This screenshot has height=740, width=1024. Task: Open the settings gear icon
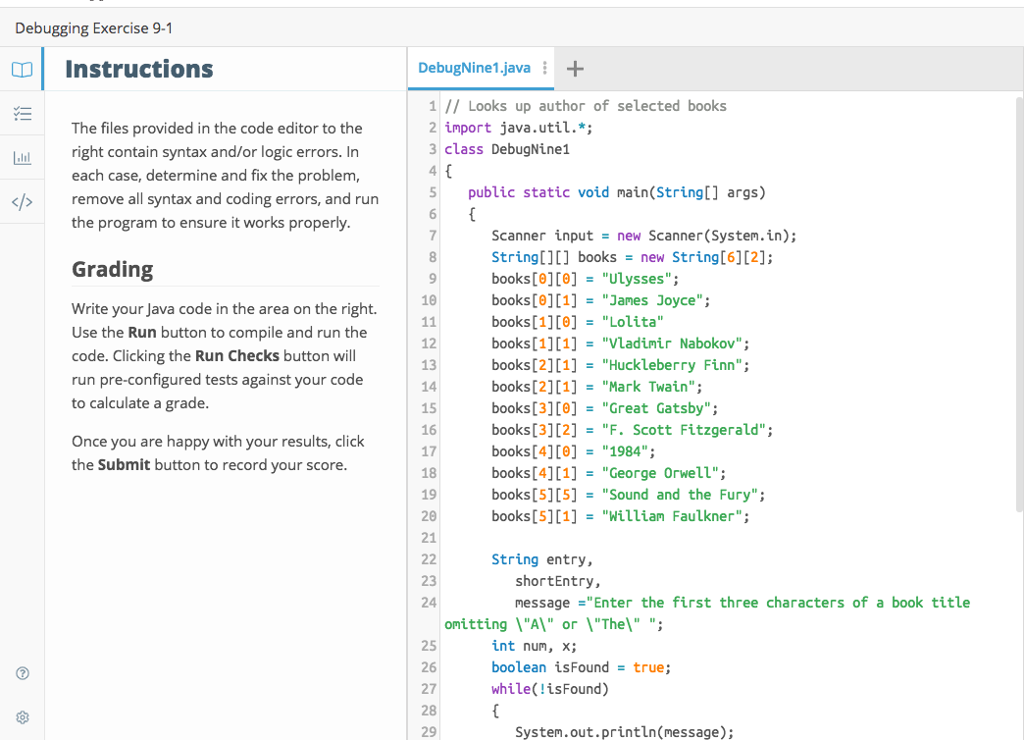point(22,717)
